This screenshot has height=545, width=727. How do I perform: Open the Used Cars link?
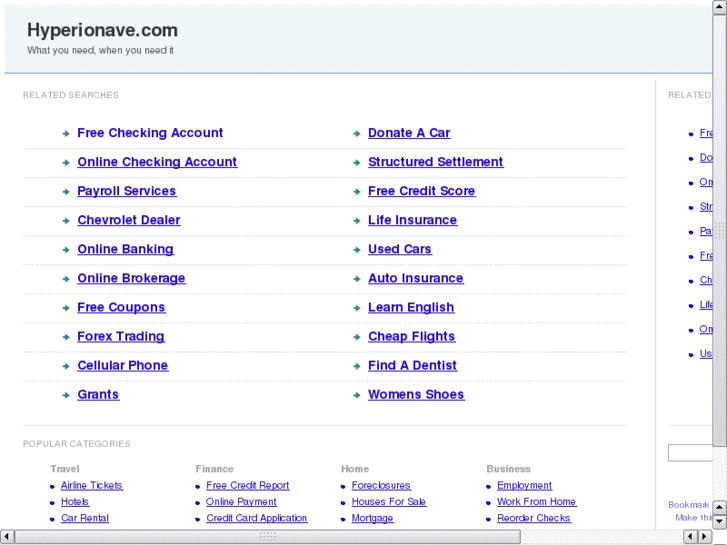click(x=400, y=250)
